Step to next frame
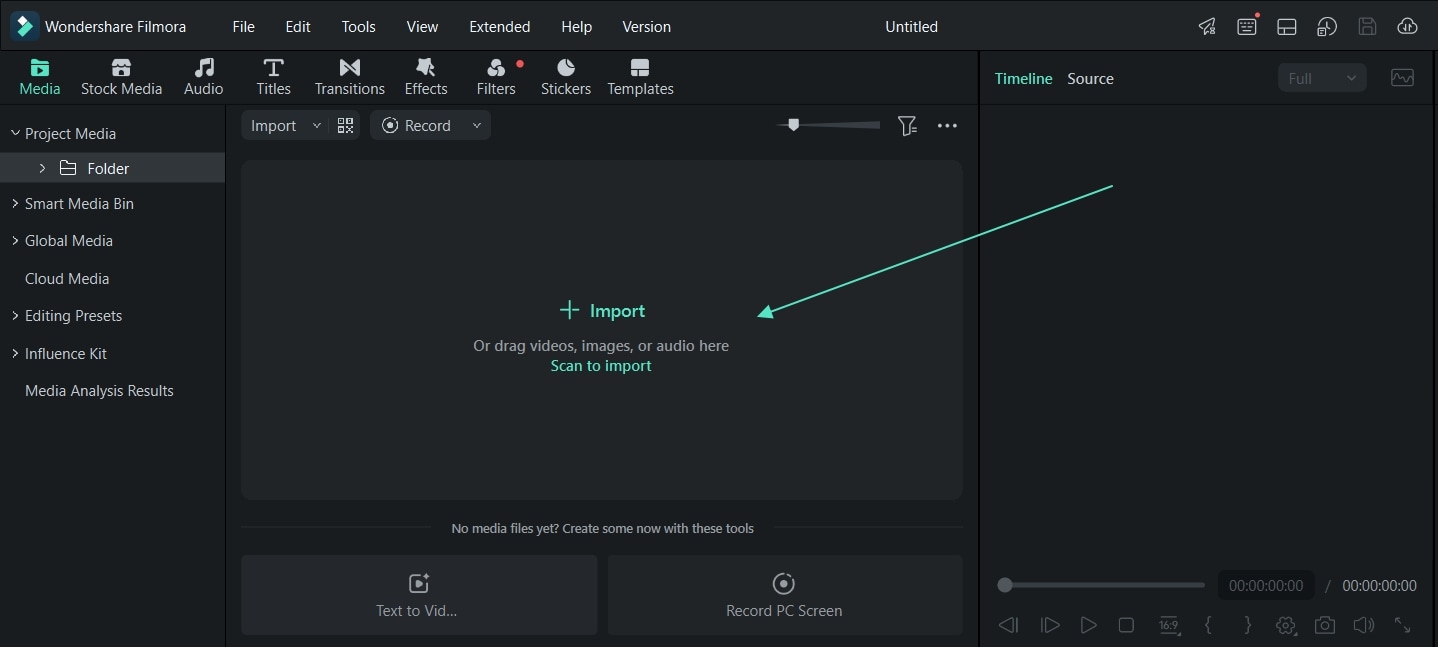Image resolution: width=1438 pixels, height=647 pixels. (1050, 625)
